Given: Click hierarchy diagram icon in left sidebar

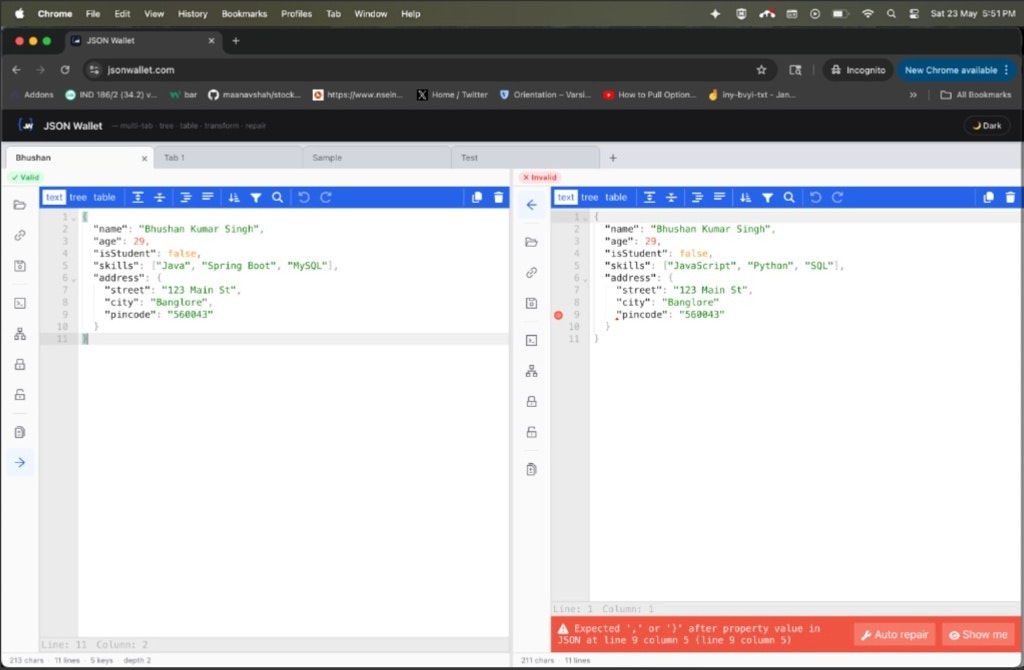Looking at the screenshot, I should tap(20, 334).
